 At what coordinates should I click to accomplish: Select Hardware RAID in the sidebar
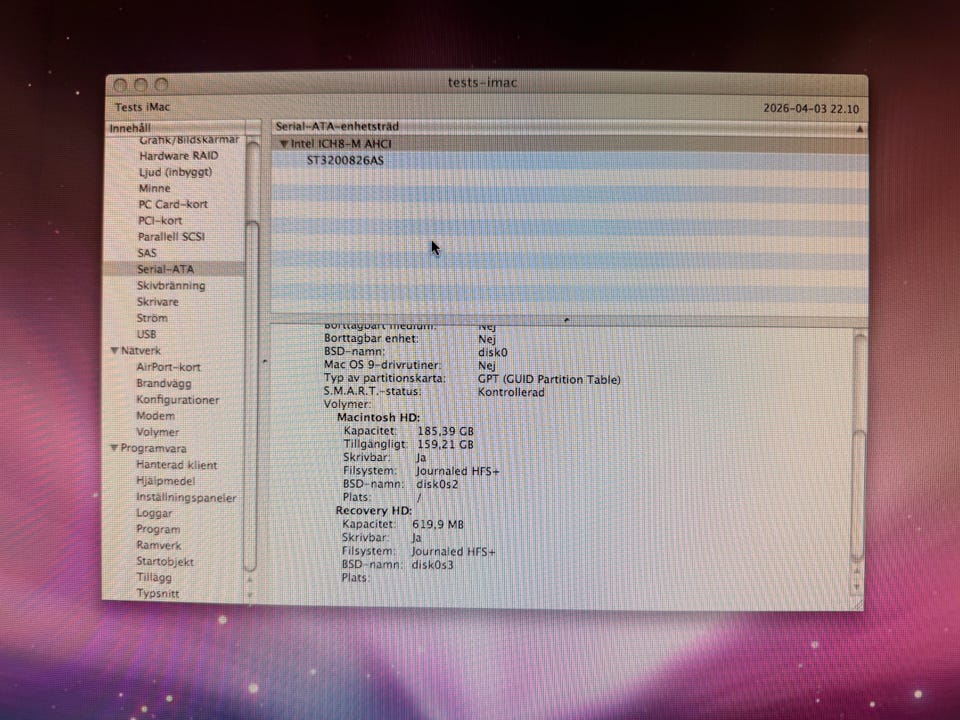pos(178,156)
